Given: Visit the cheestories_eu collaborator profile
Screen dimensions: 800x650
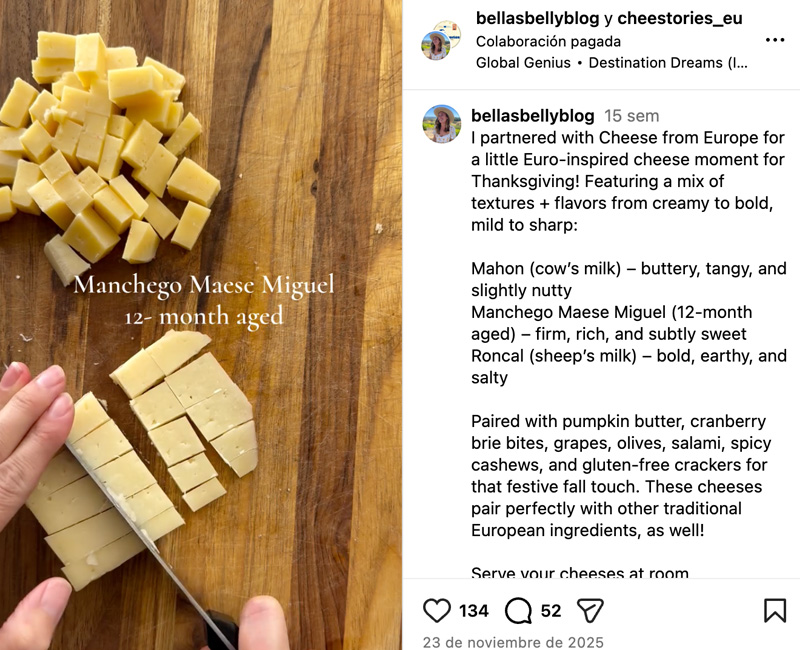Looking at the screenshot, I should [680, 19].
